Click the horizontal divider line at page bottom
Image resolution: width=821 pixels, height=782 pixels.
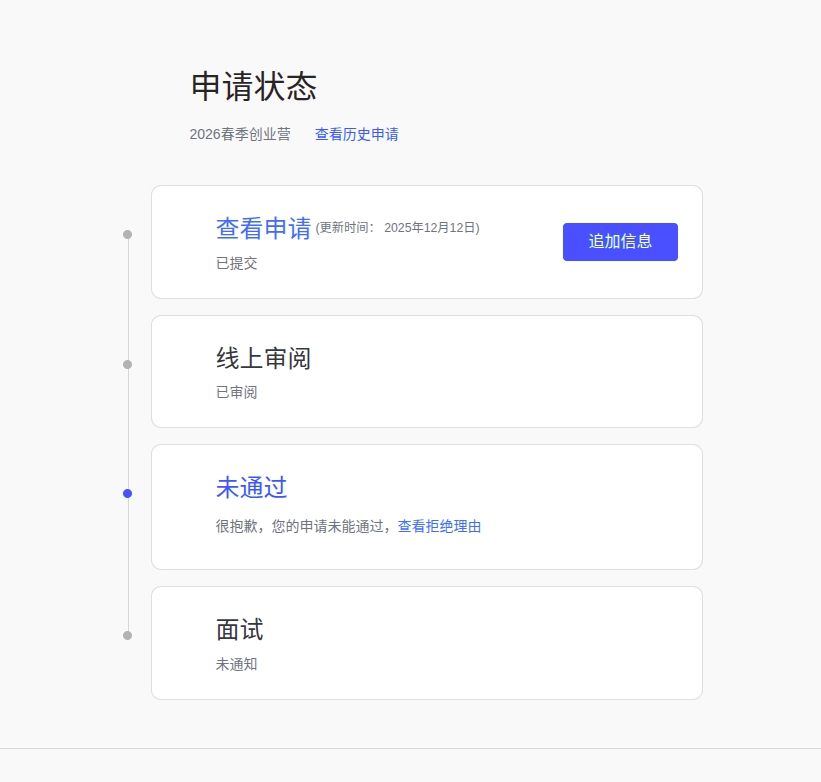coord(410,748)
